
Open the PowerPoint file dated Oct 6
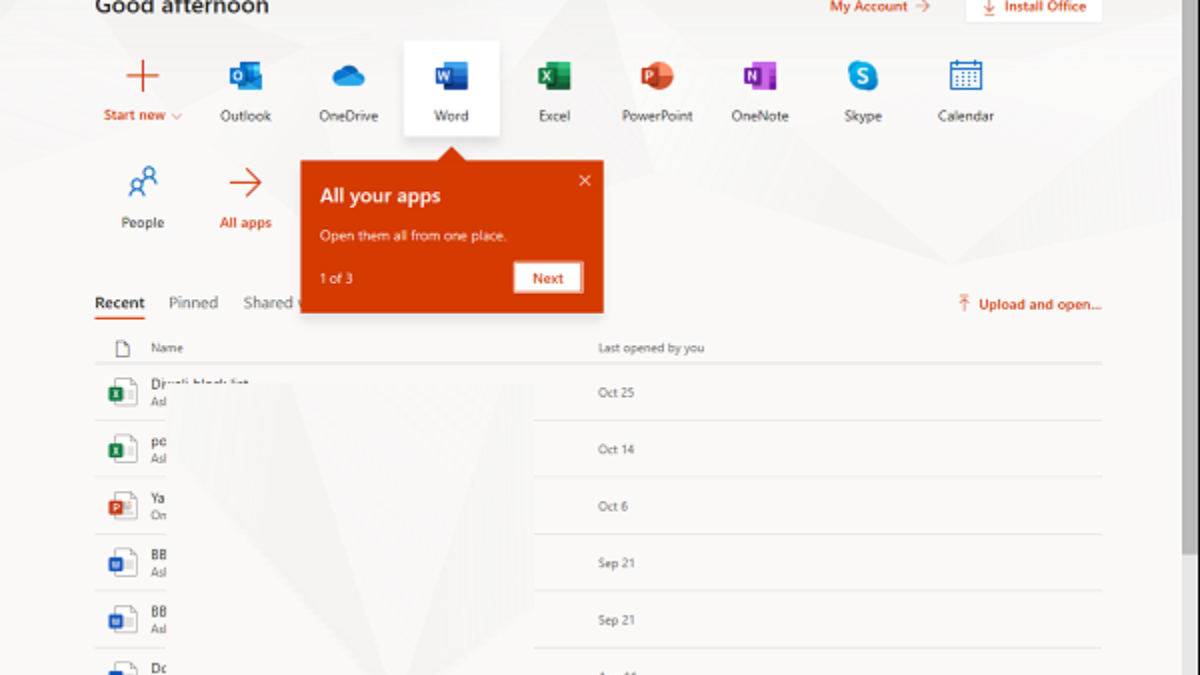pyautogui.click(x=598, y=506)
